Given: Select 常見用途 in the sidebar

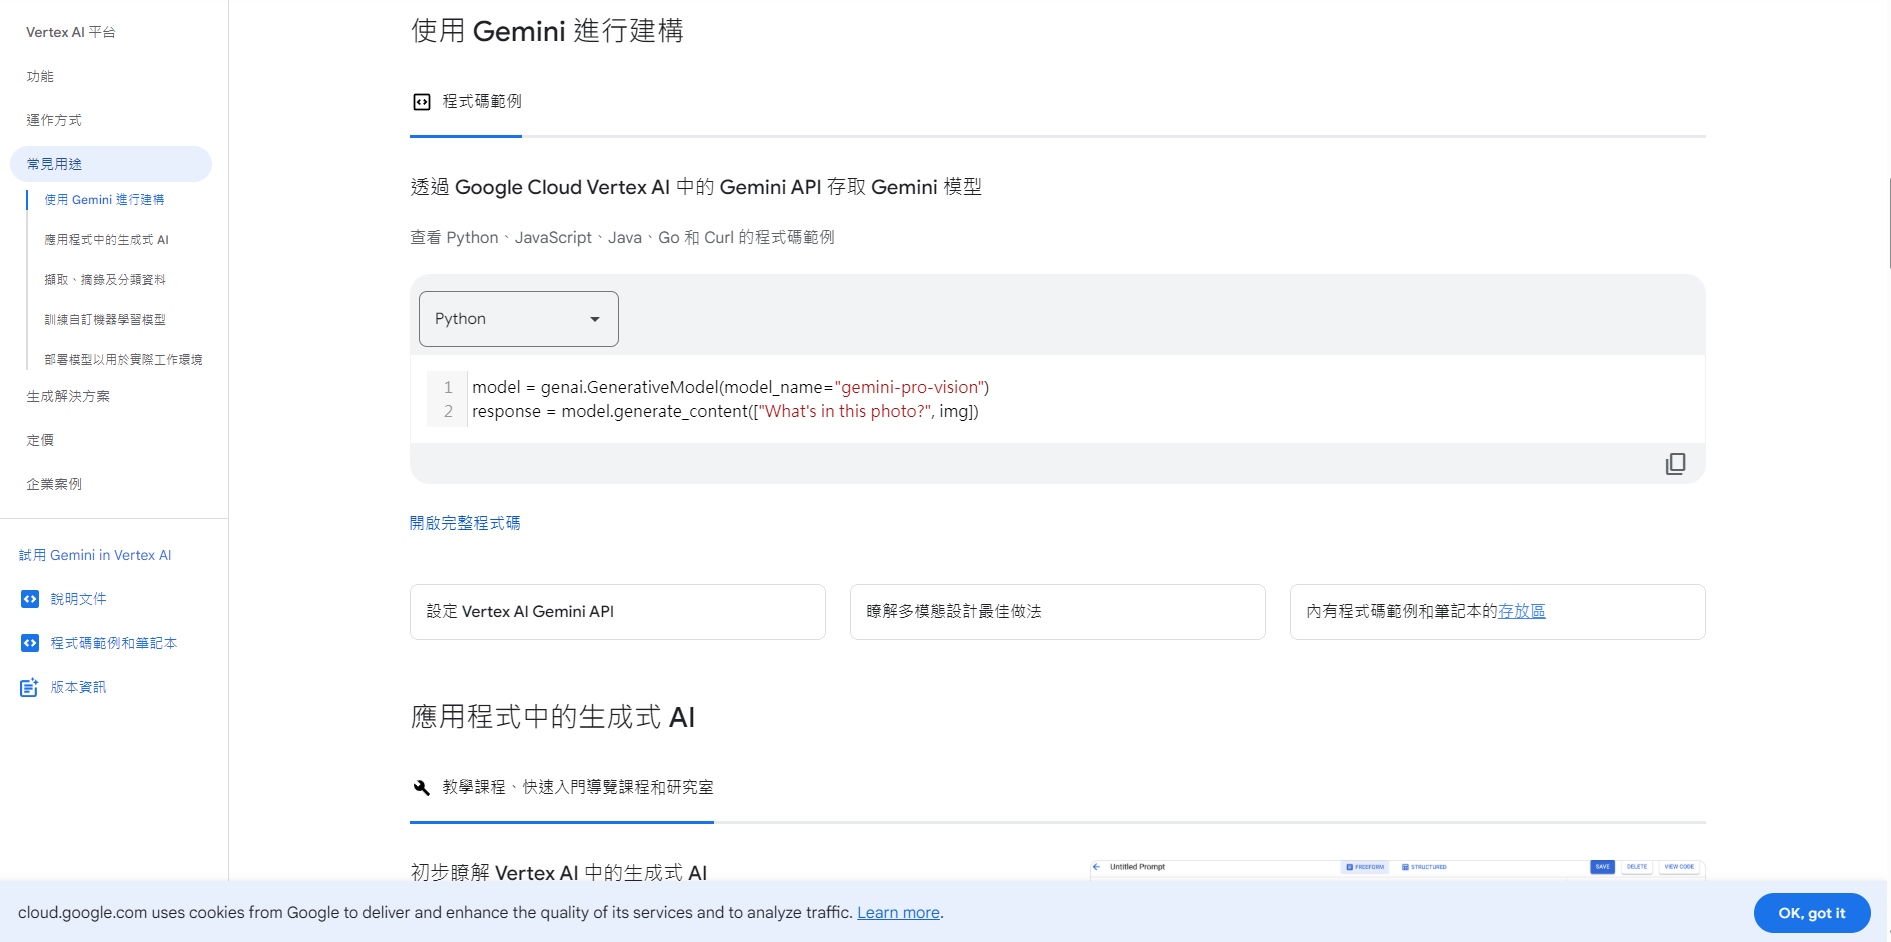Looking at the screenshot, I should [111, 164].
